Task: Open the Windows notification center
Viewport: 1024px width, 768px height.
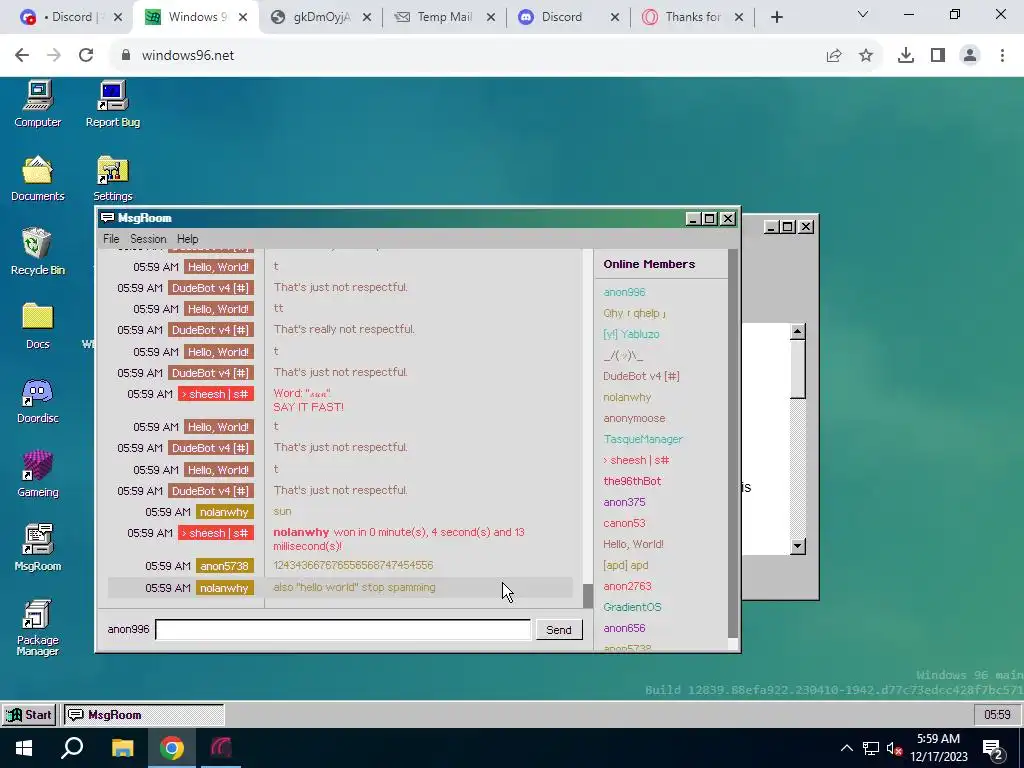Action: point(993,749)
